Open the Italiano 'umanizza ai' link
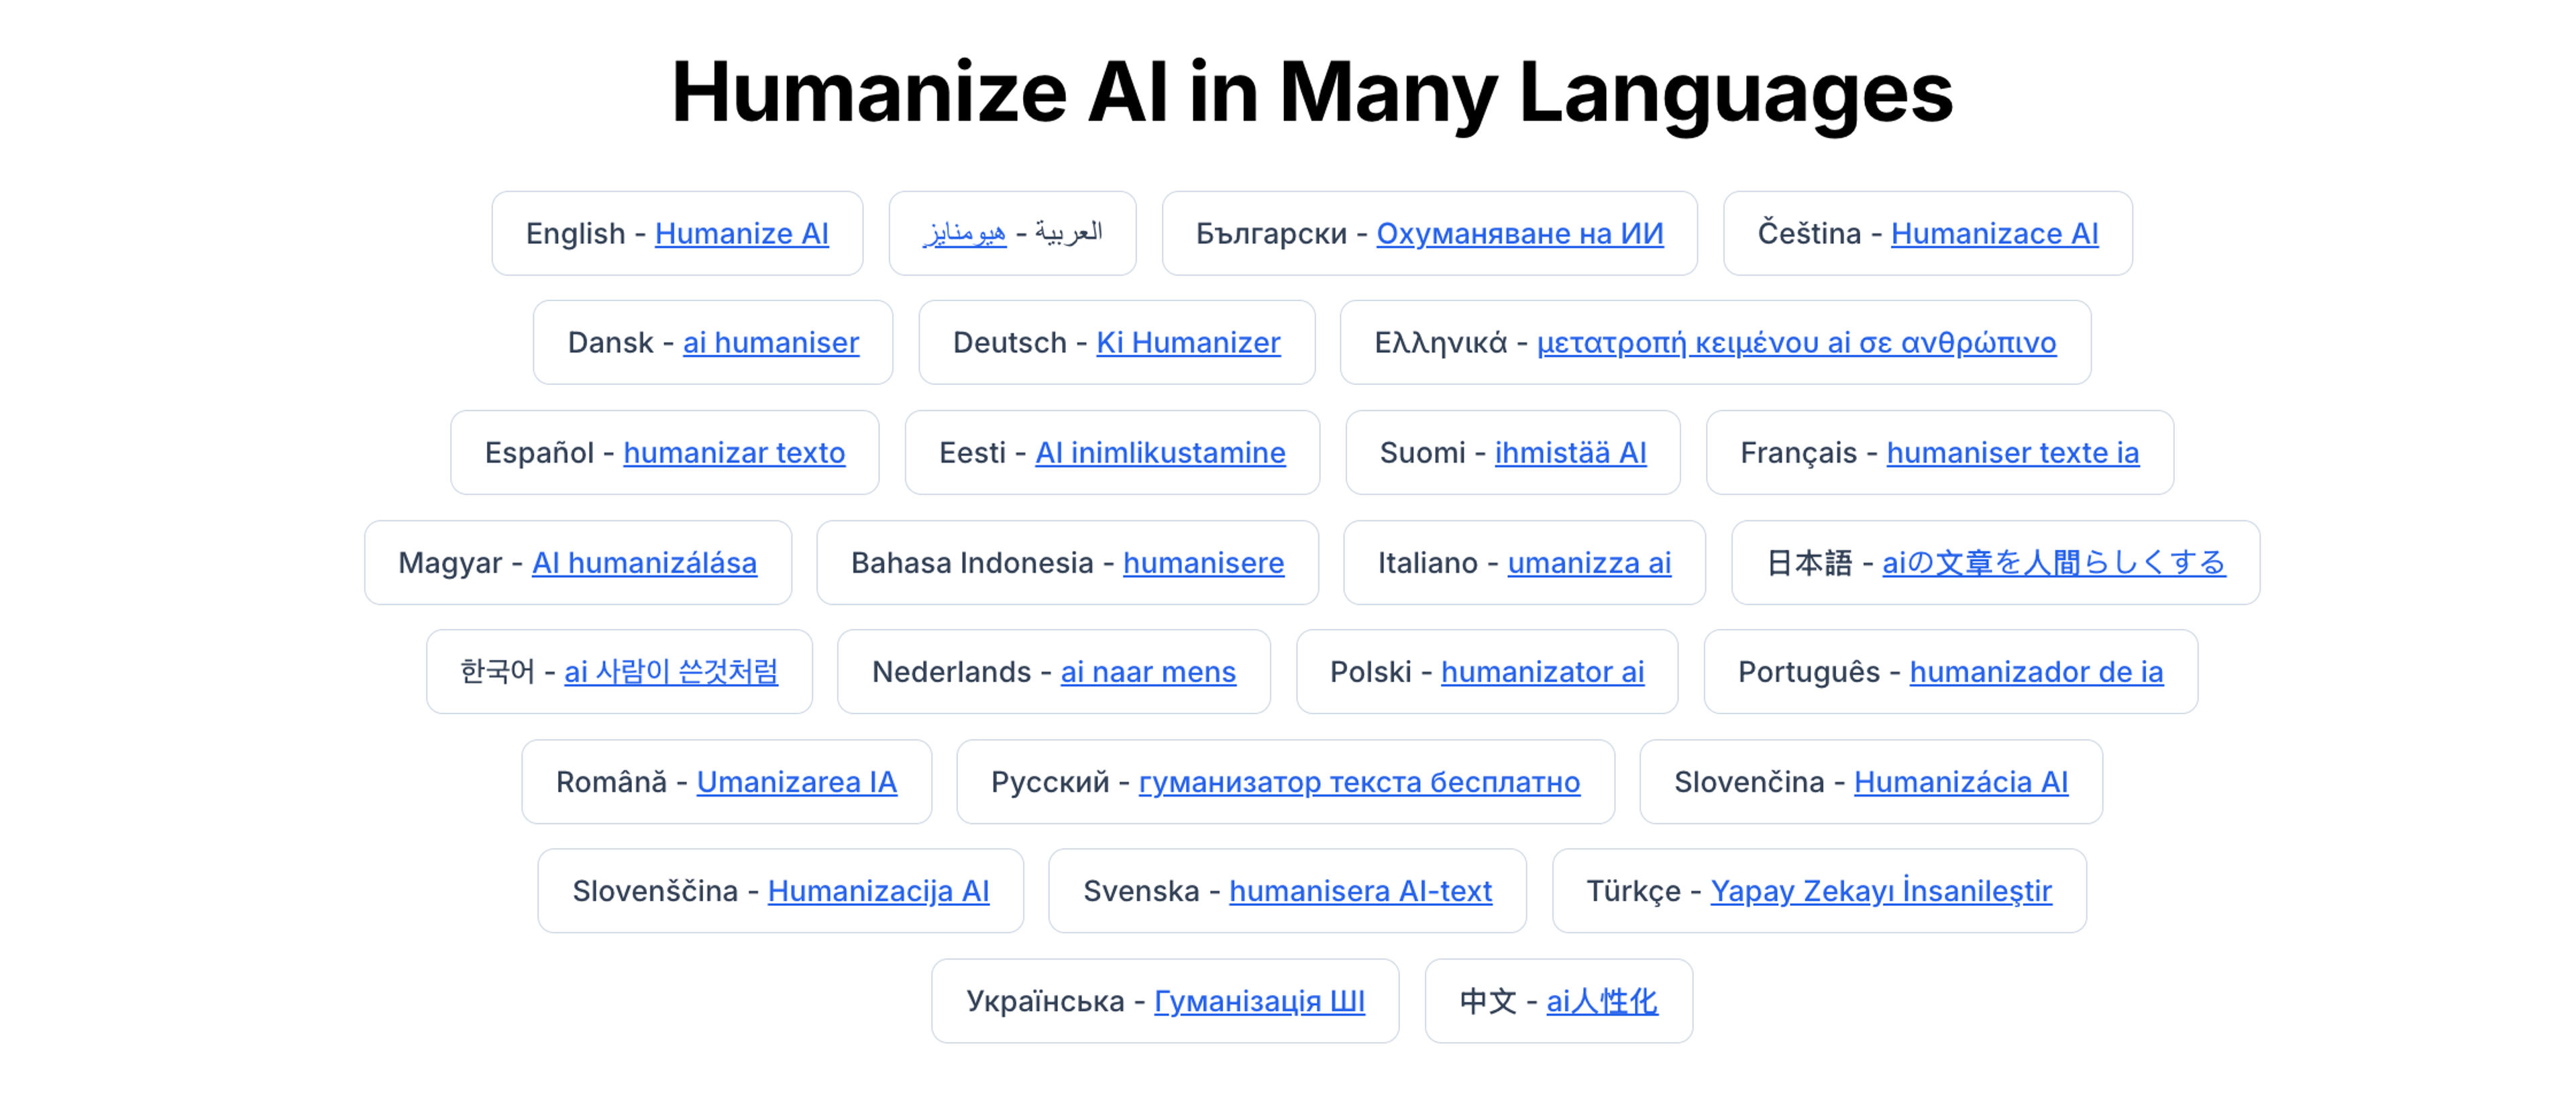The width and height of the screenshot is (2576, 1097). tap(1589, 563)
